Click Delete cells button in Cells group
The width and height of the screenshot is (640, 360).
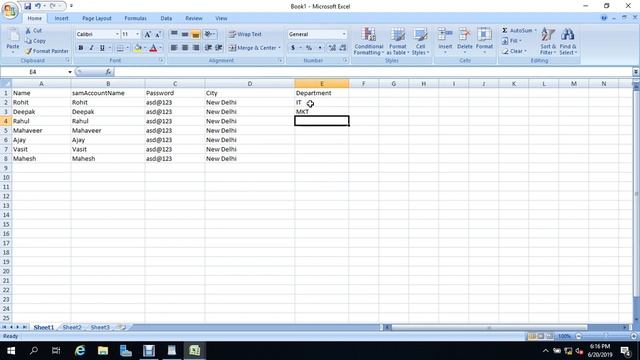click(464, 41)
